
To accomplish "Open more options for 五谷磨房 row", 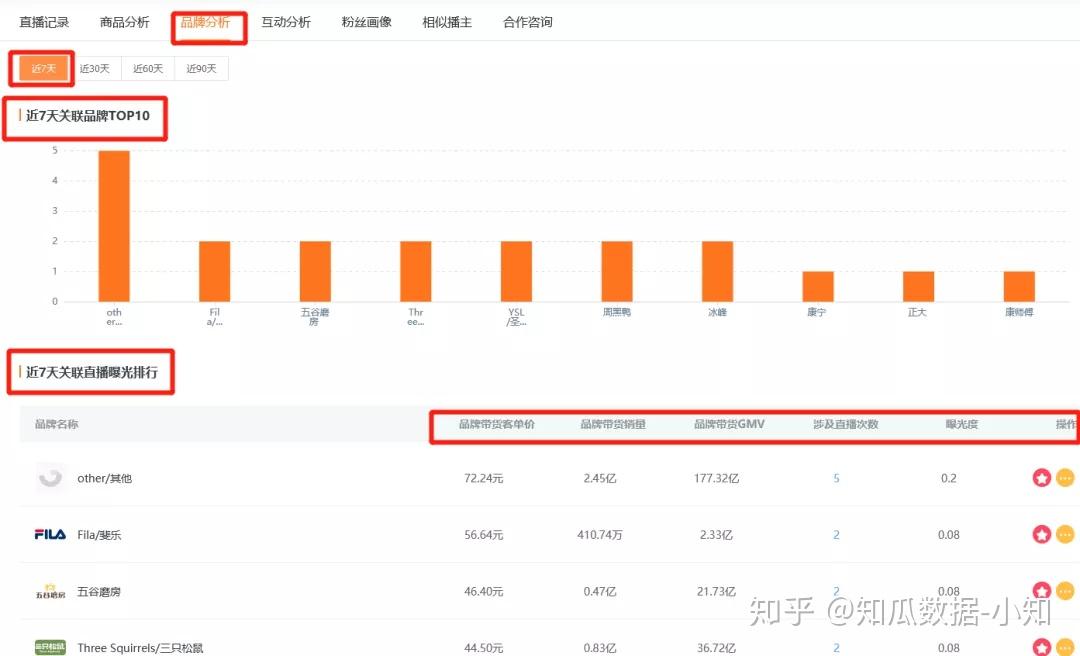I will coord(1065,591).
